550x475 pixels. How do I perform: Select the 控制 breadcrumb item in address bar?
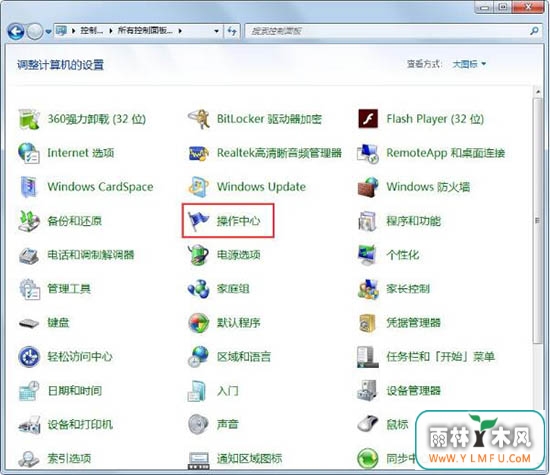[91, 31]
